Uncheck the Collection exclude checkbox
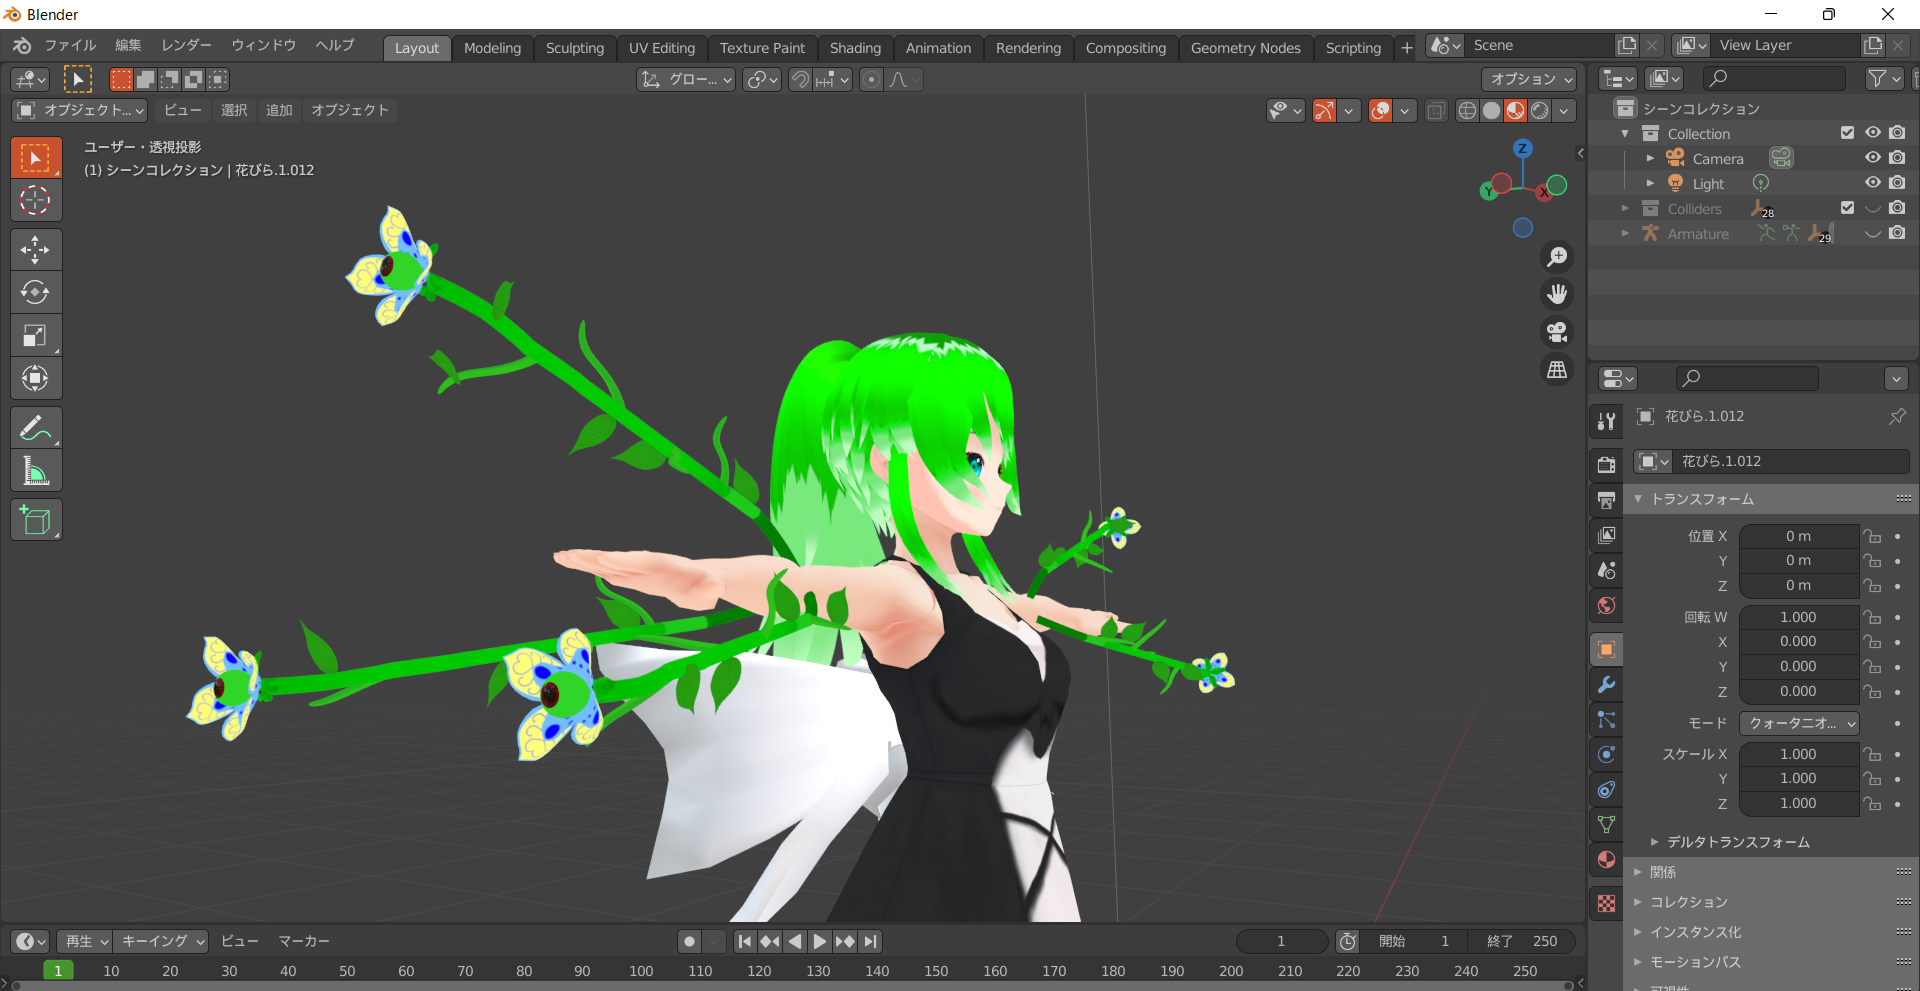 1847,133
